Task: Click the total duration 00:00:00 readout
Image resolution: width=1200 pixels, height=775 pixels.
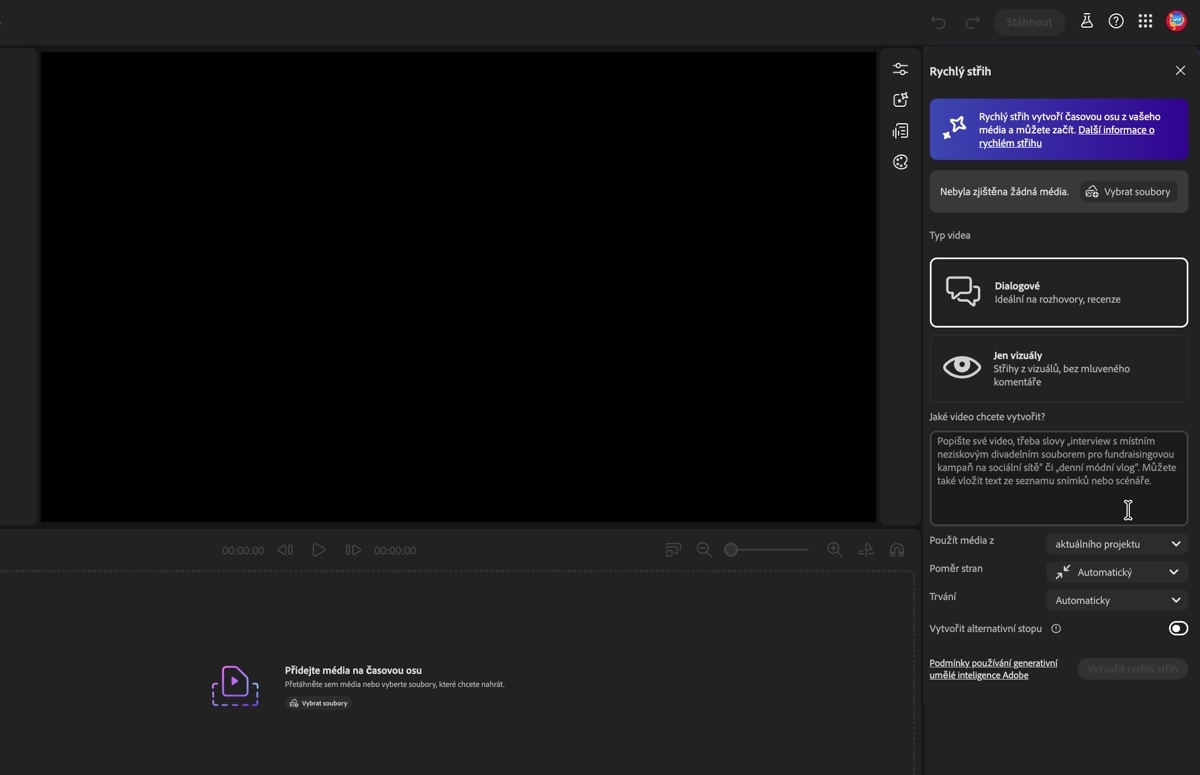Action: [x=395, y=551]
